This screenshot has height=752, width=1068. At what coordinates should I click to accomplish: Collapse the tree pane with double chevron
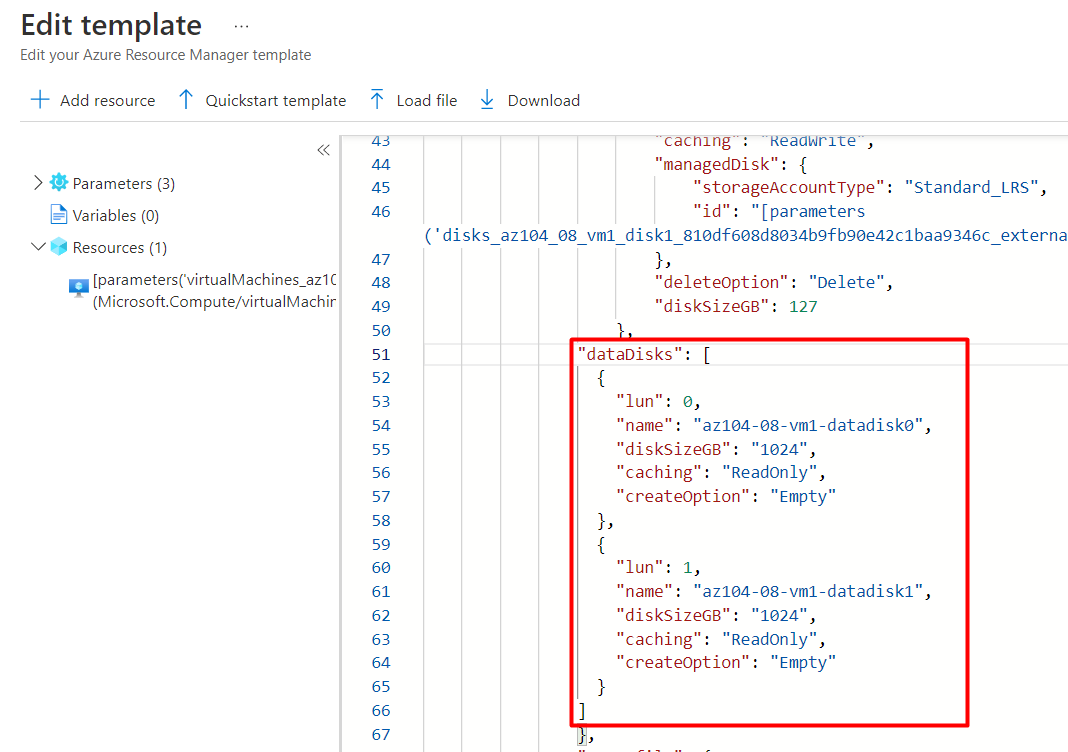(x=324, y=150)
